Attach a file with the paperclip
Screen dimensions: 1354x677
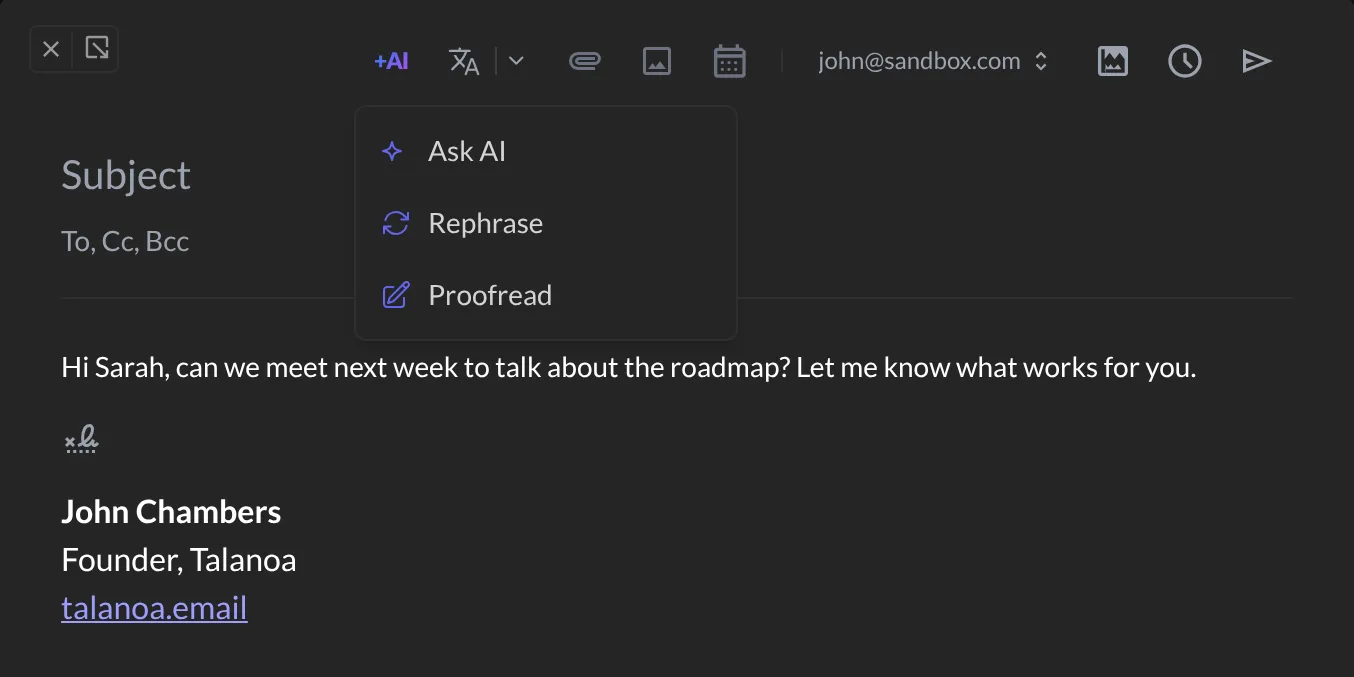click(584, 61)
